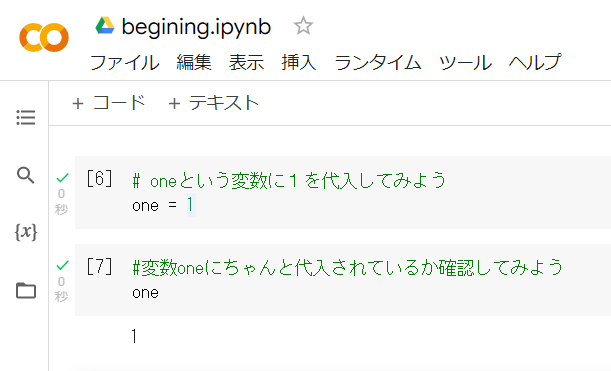
Task: Add a code cell with + コード
Action: click(109, 103)
